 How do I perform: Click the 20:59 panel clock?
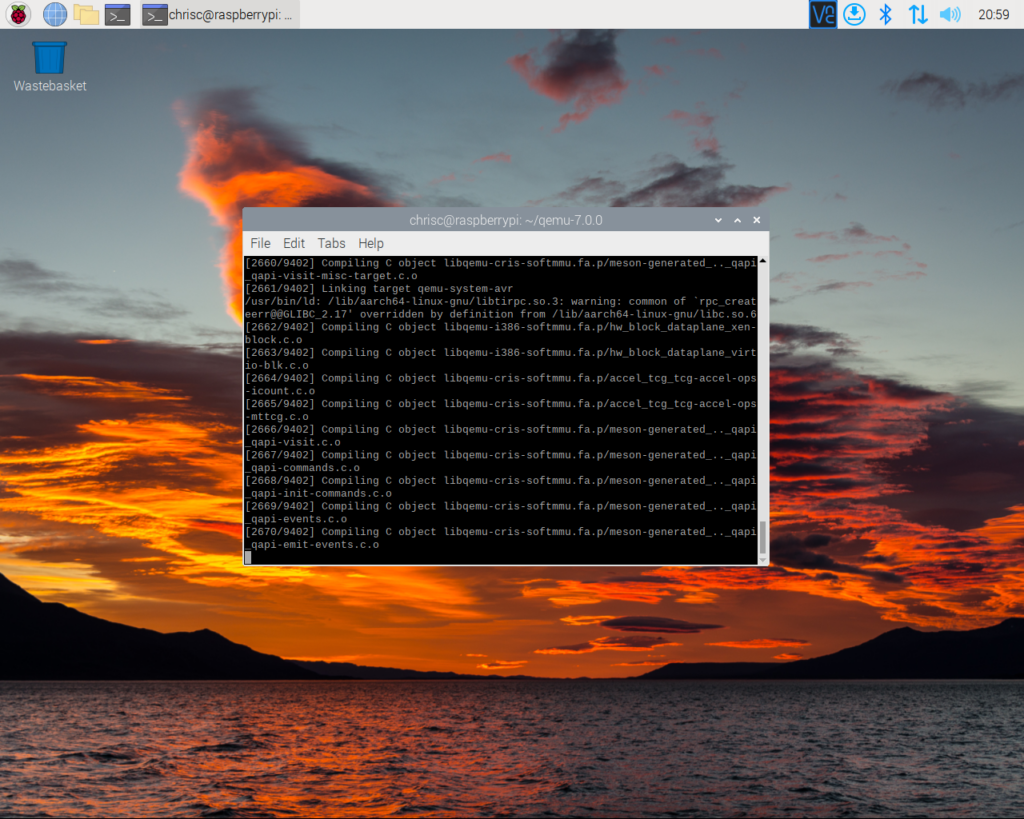[x=993, y=14]
